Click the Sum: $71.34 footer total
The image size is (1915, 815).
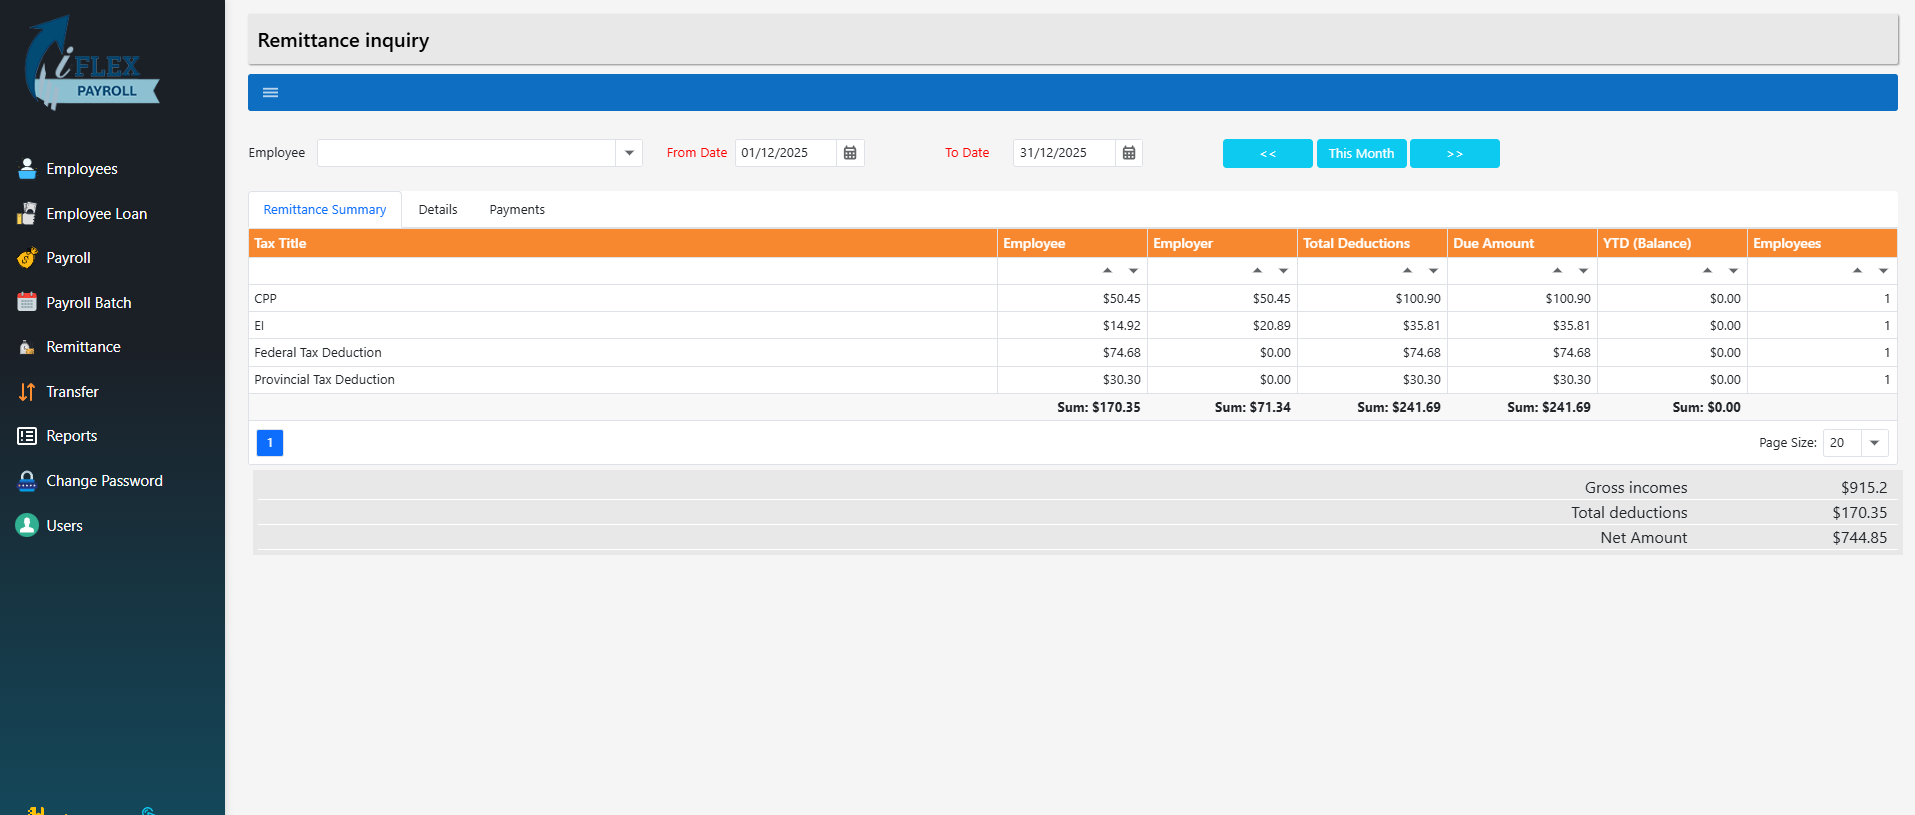click(x=1252, y=407)
